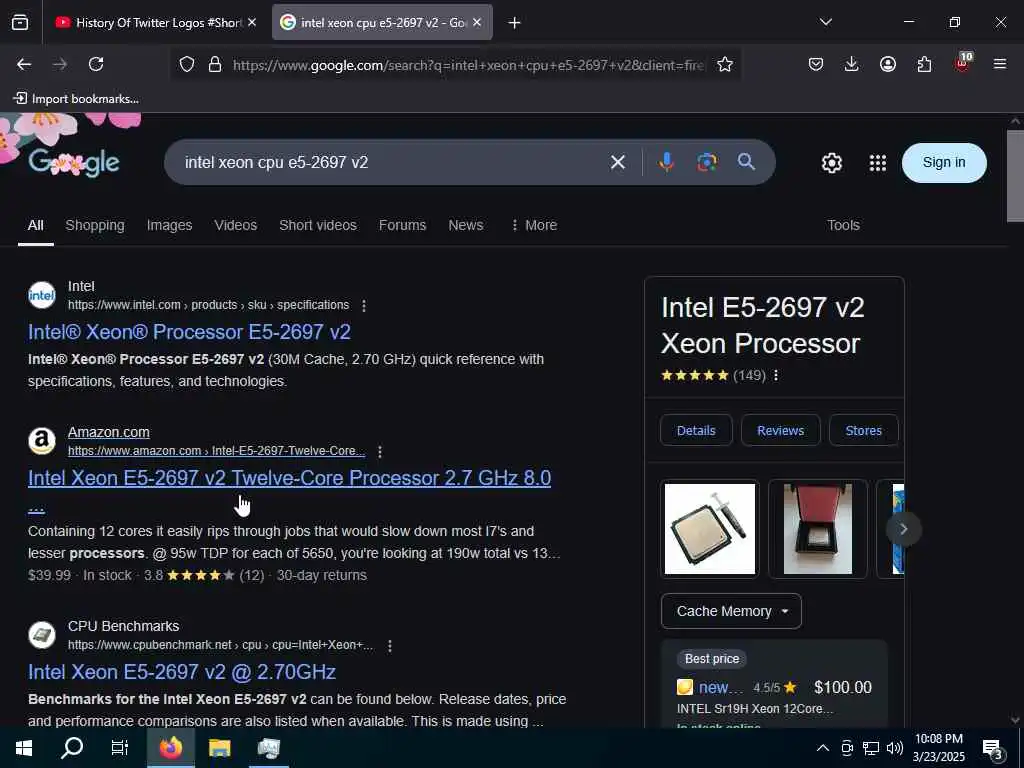This screenshot has height=768, width=1024.
Task: Open the search Tools options
Action: [x=843, y=225]
